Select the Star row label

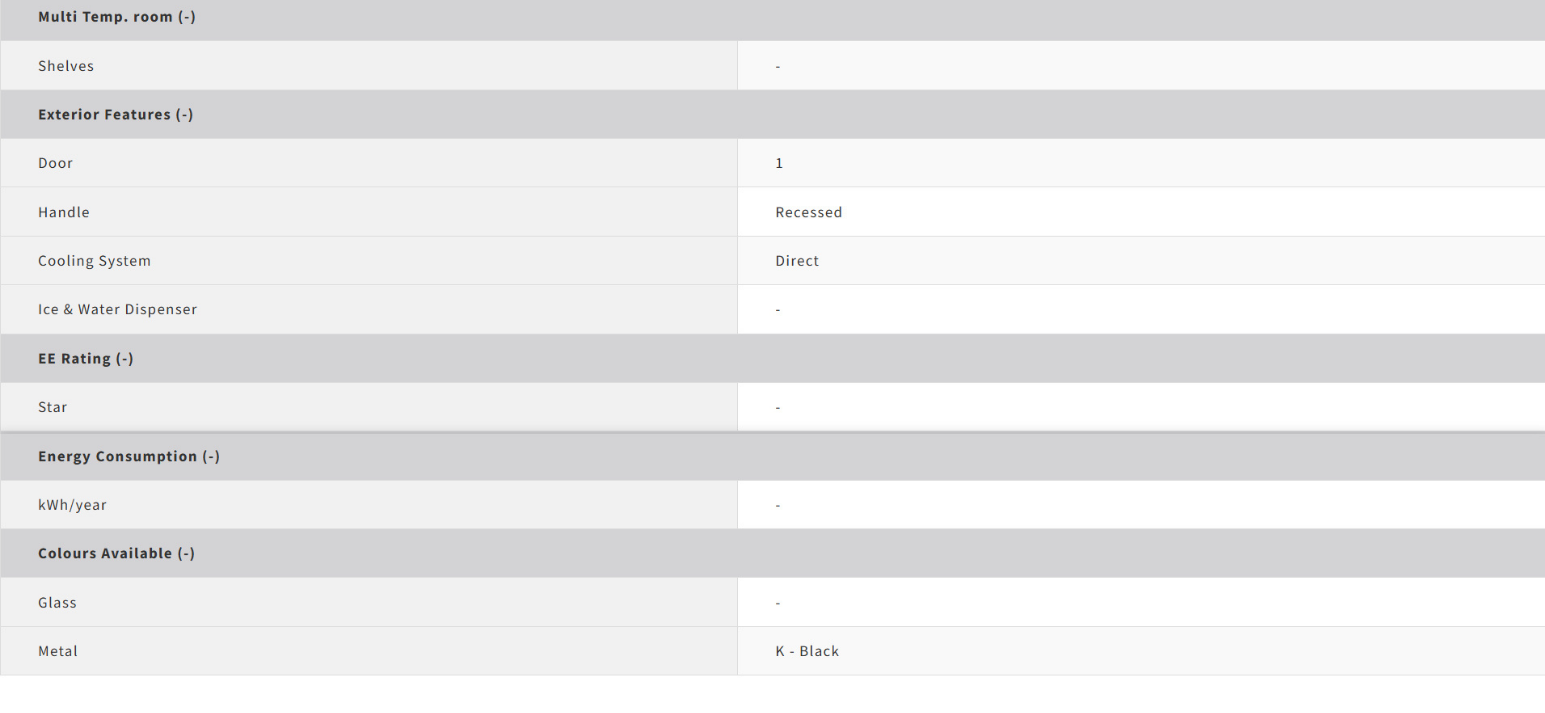click(x=52, y=407)
